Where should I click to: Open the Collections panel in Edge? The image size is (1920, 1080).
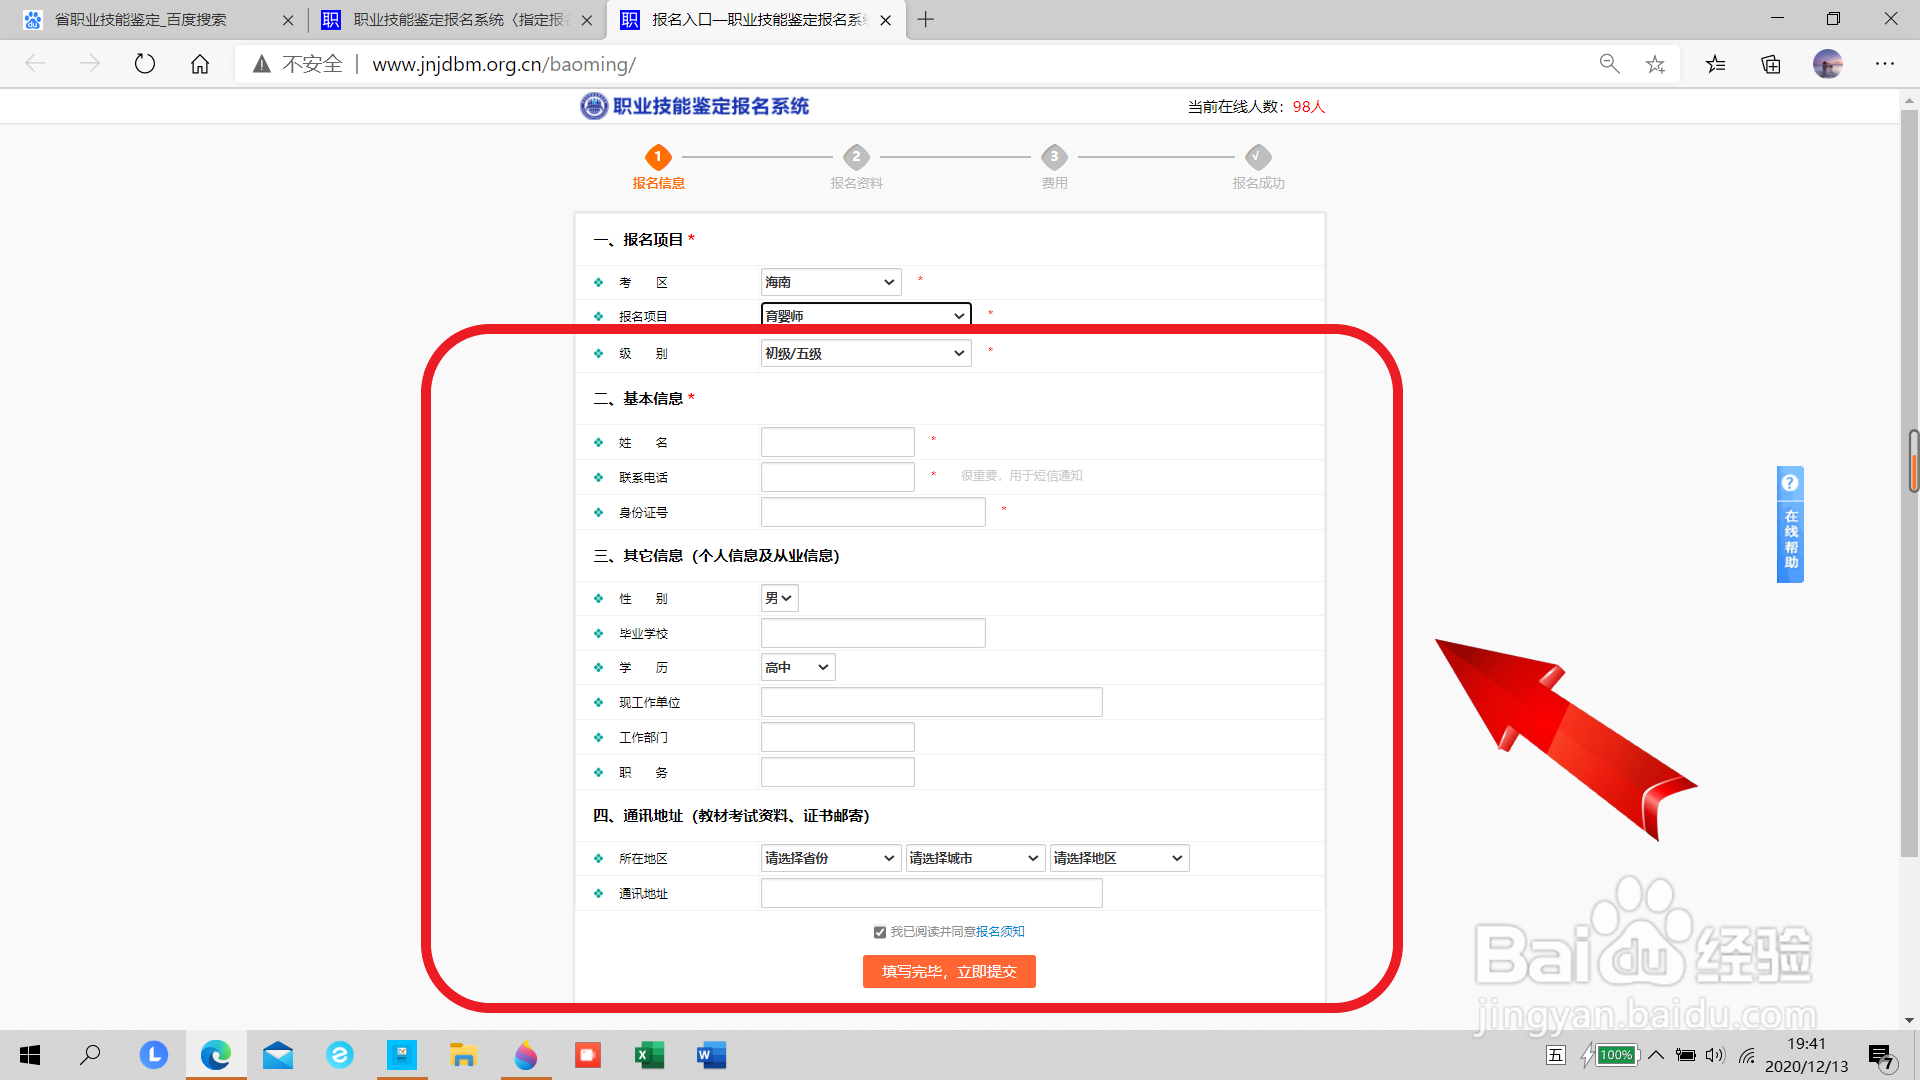pos(1770,63)
